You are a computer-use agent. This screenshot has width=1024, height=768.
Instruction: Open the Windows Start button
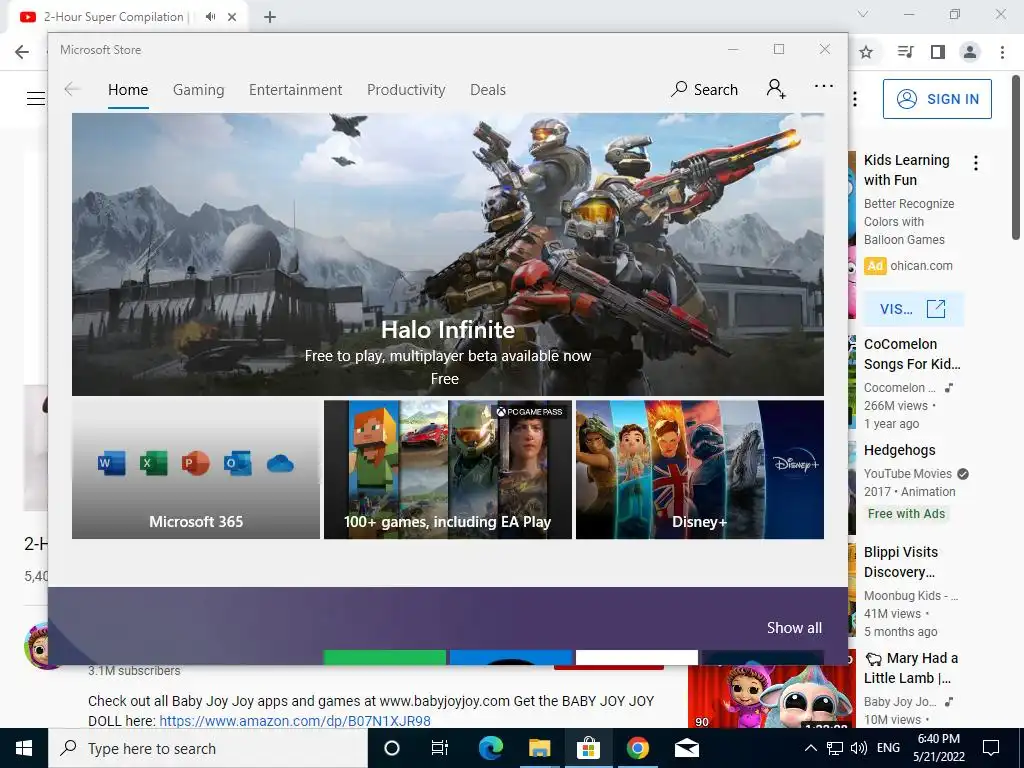(x=24, y=748)
